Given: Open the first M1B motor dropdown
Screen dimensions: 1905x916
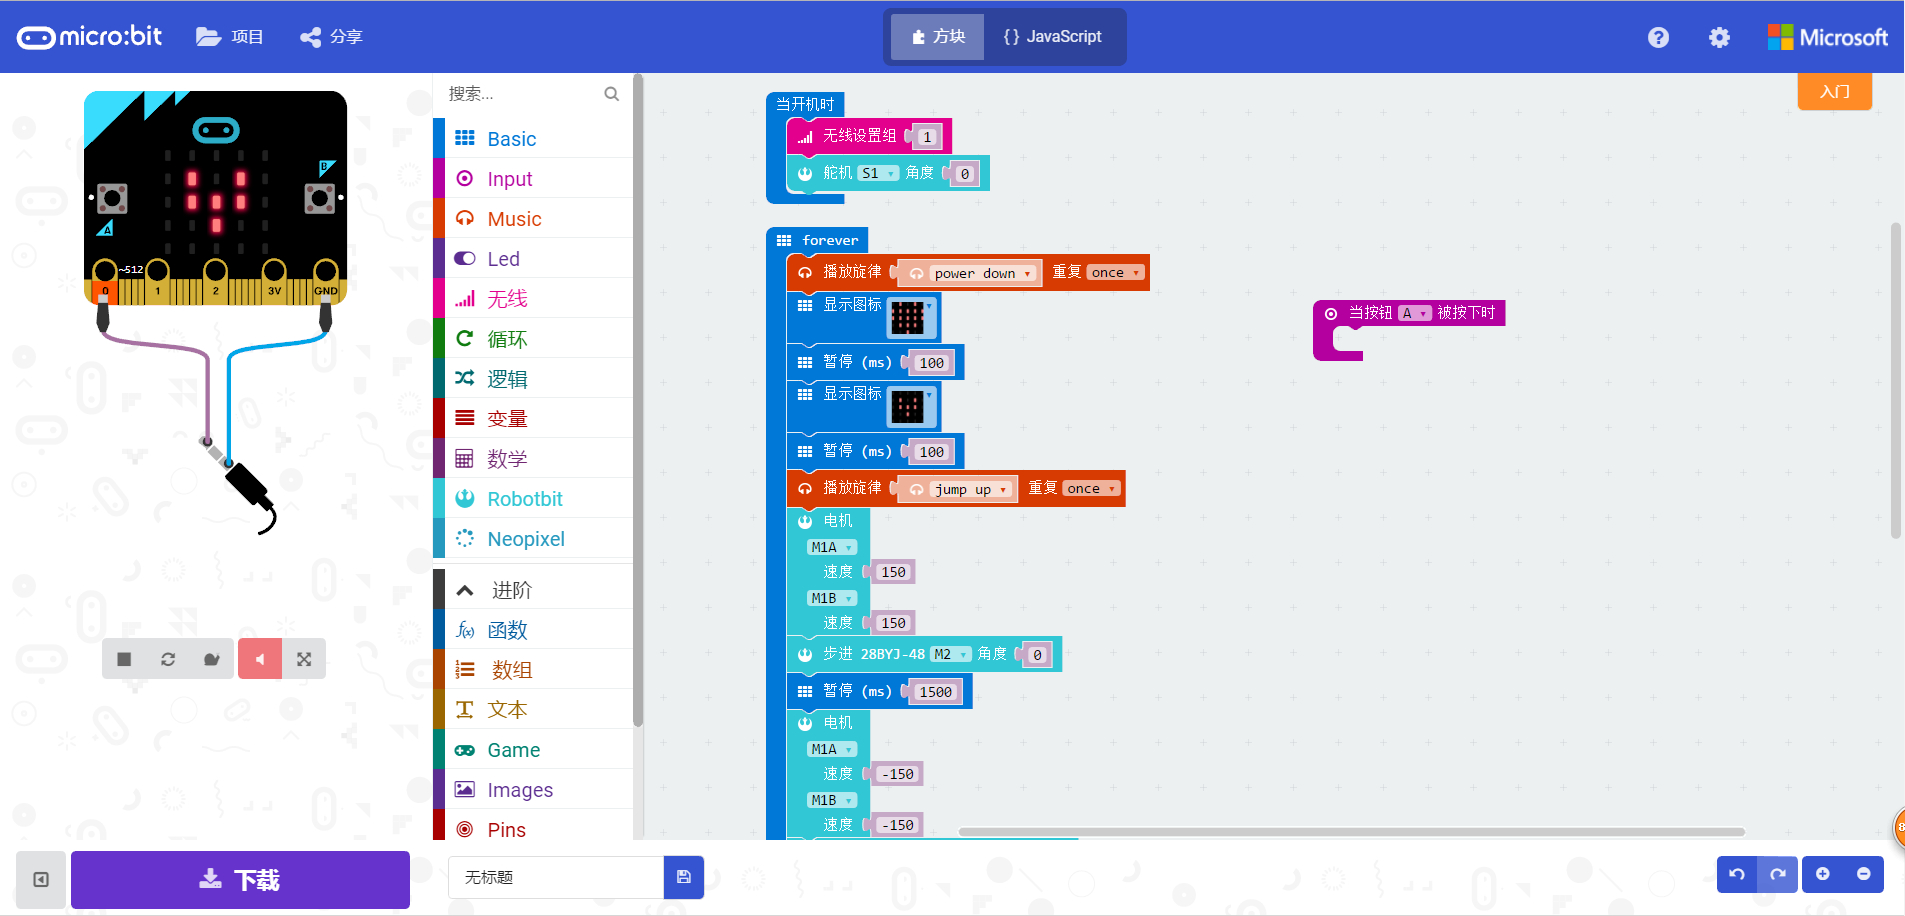Looking at the screenshot, I should pyautogui.click(x=832, y=598).
